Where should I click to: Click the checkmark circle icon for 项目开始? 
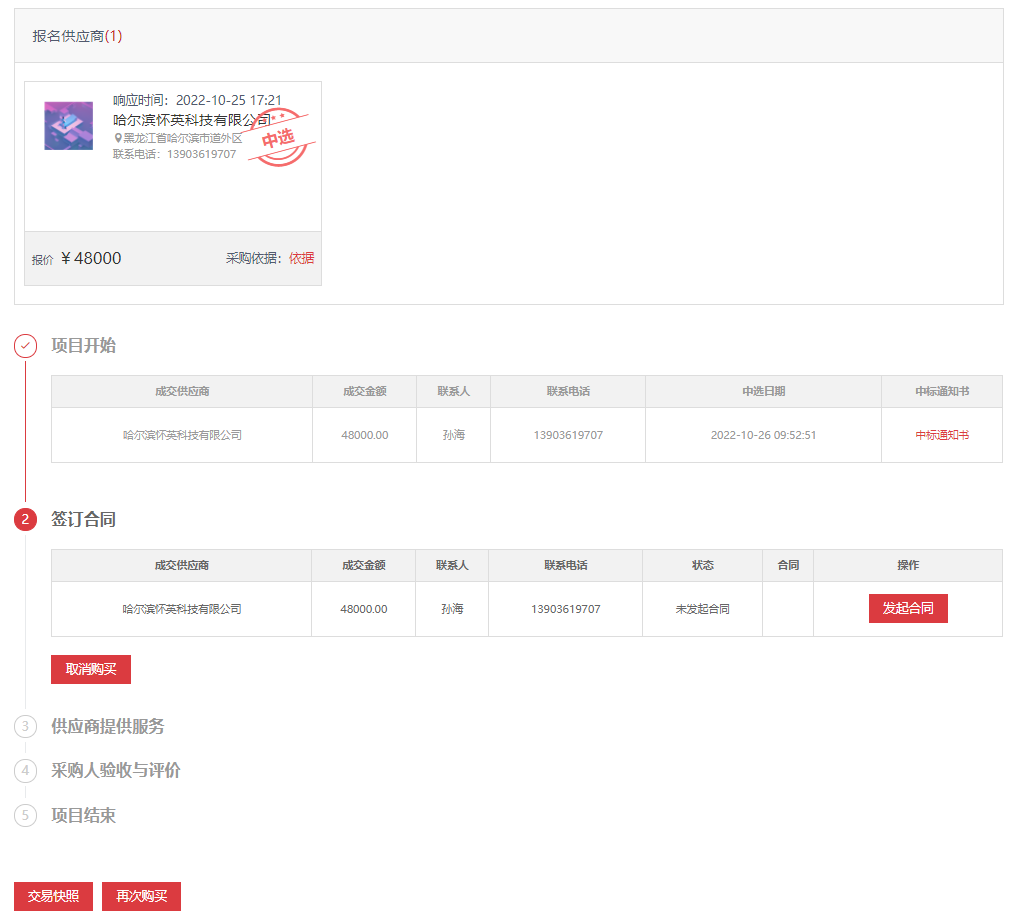25,346
